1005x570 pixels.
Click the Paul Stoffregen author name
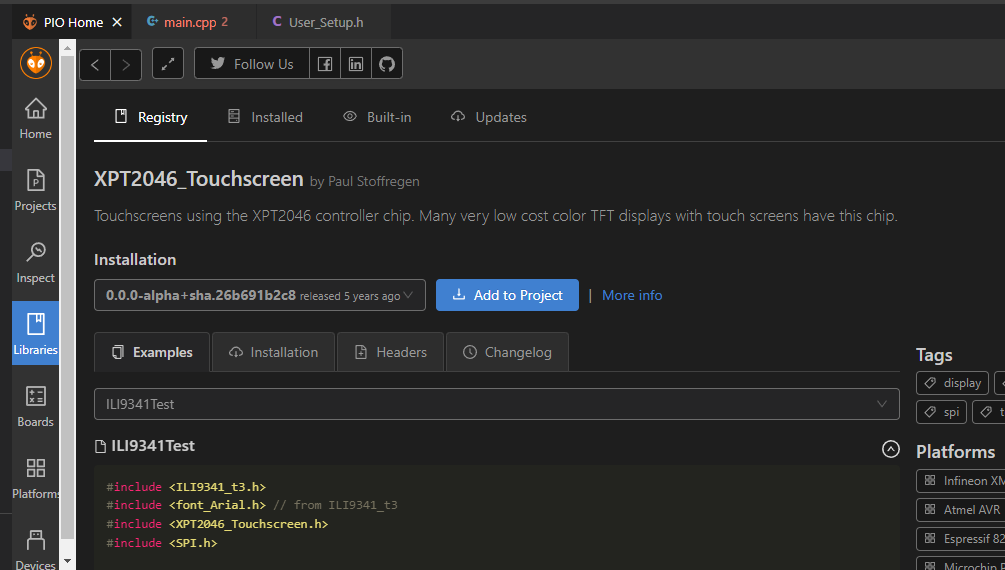pos(374,181)
